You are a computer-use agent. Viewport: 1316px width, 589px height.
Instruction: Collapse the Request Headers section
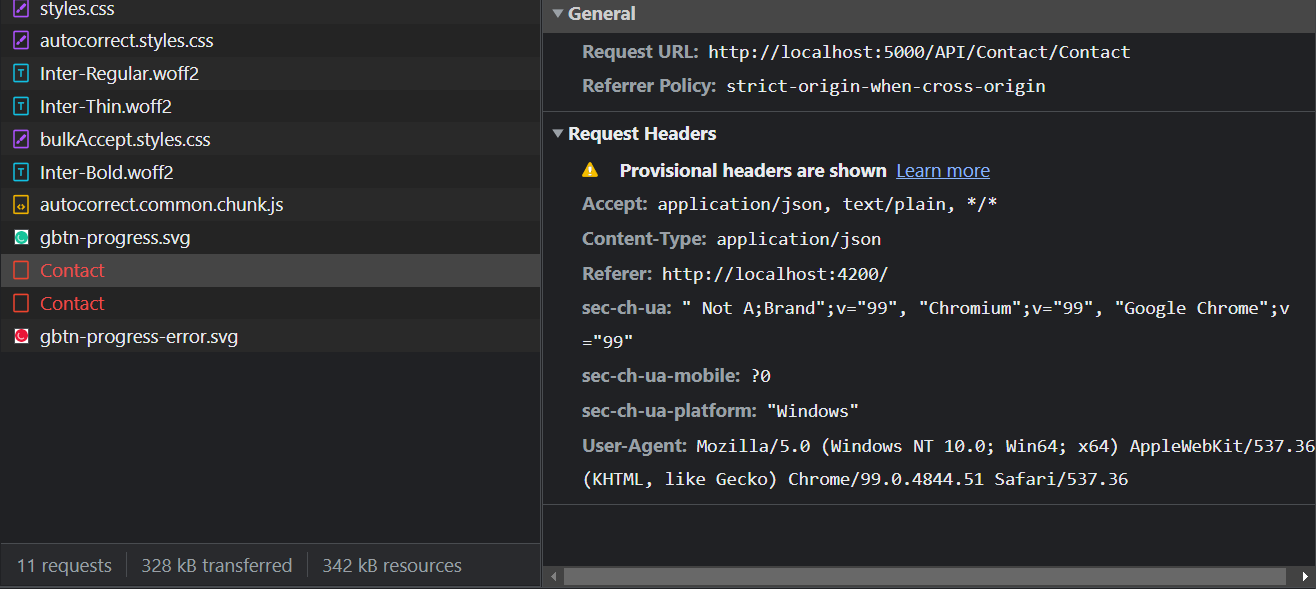pyautogui.click(x=558, y=134)
